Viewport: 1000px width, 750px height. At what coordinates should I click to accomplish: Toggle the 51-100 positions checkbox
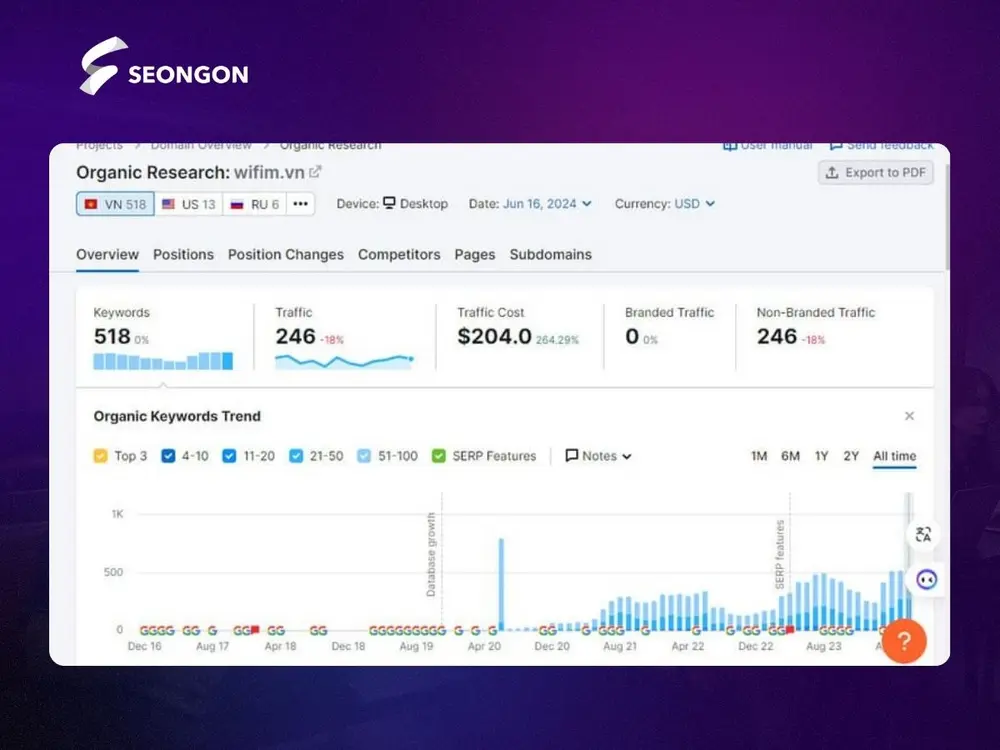click(x=364, y=456)
